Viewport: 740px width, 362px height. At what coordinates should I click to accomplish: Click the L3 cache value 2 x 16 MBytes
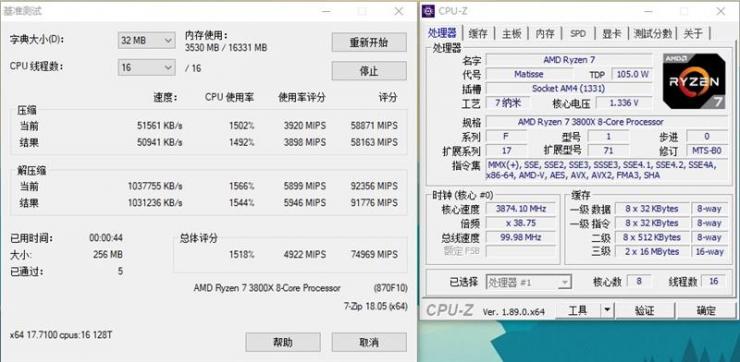click(x=652, y=252)
